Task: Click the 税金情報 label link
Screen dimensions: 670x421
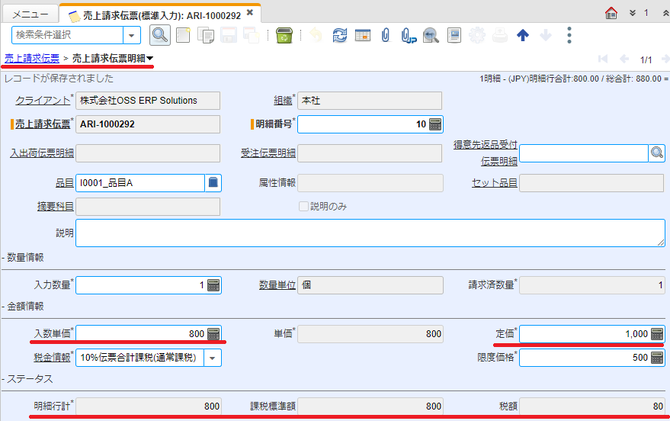Action: pyautogui.click(x=52, y=358)
